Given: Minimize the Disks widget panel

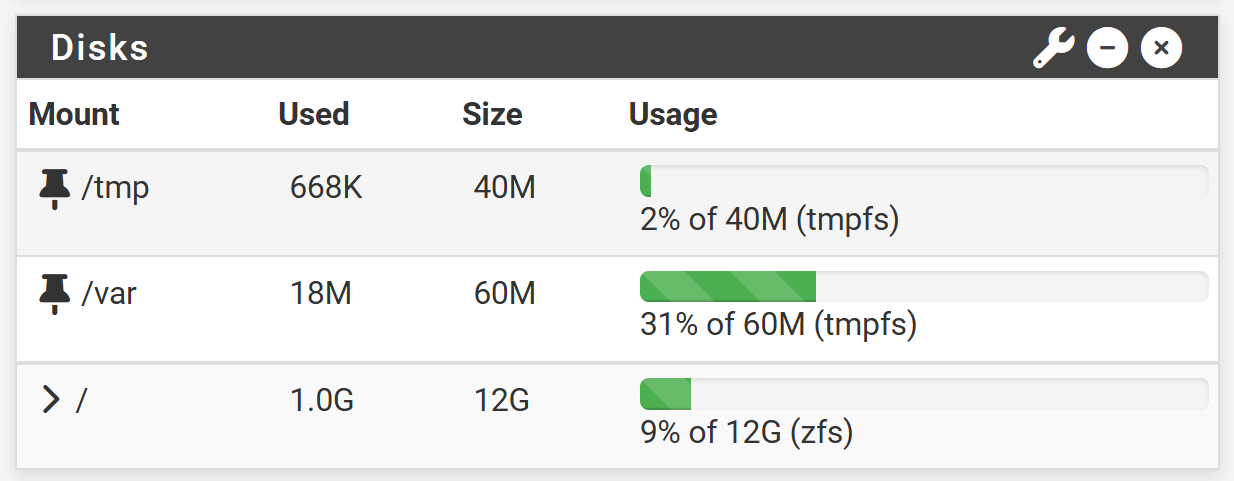Looking at the screenshot, I should pyautogui.click(x=1108, y=47).
